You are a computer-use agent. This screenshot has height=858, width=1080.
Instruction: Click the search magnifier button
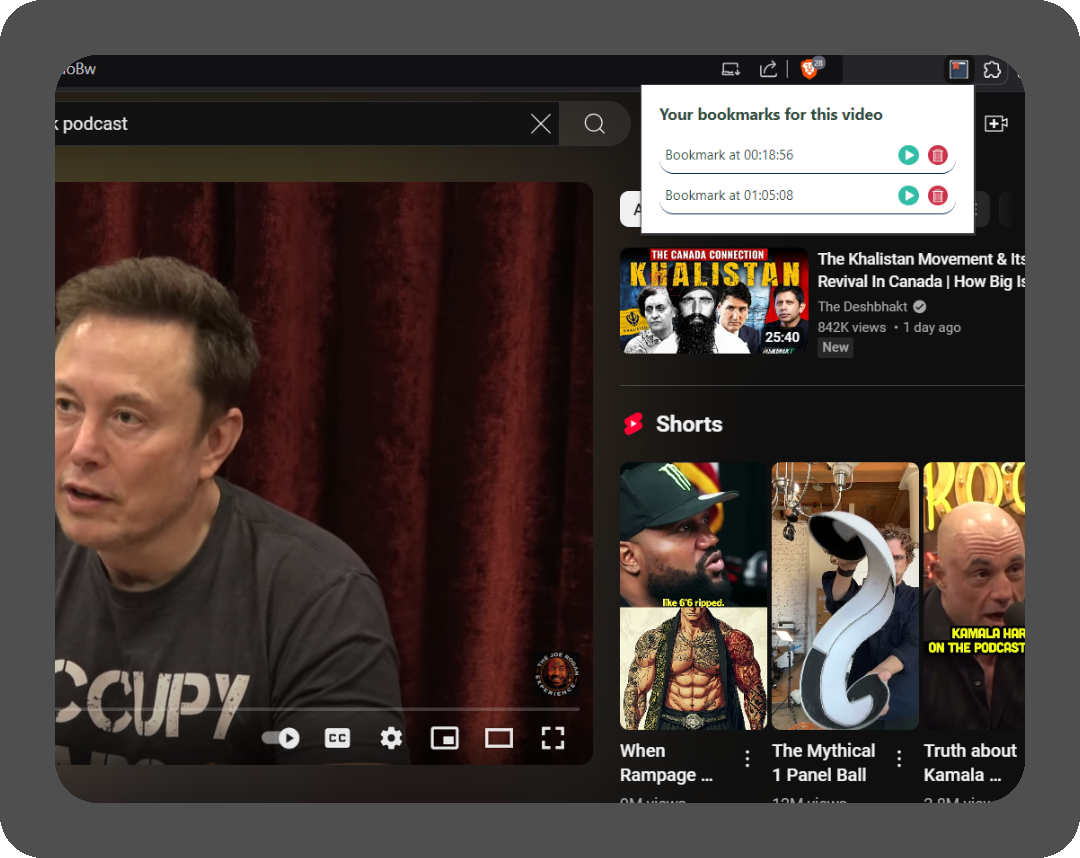tap(594, 124)
